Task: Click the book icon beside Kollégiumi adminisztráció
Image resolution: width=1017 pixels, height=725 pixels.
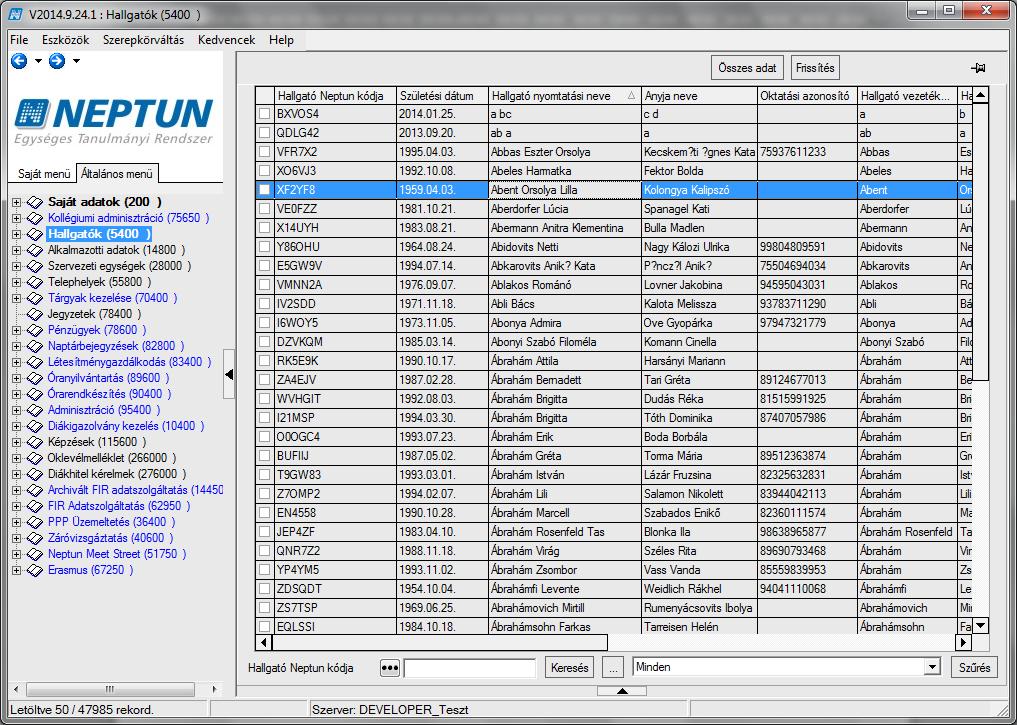Action: [34, 219]
